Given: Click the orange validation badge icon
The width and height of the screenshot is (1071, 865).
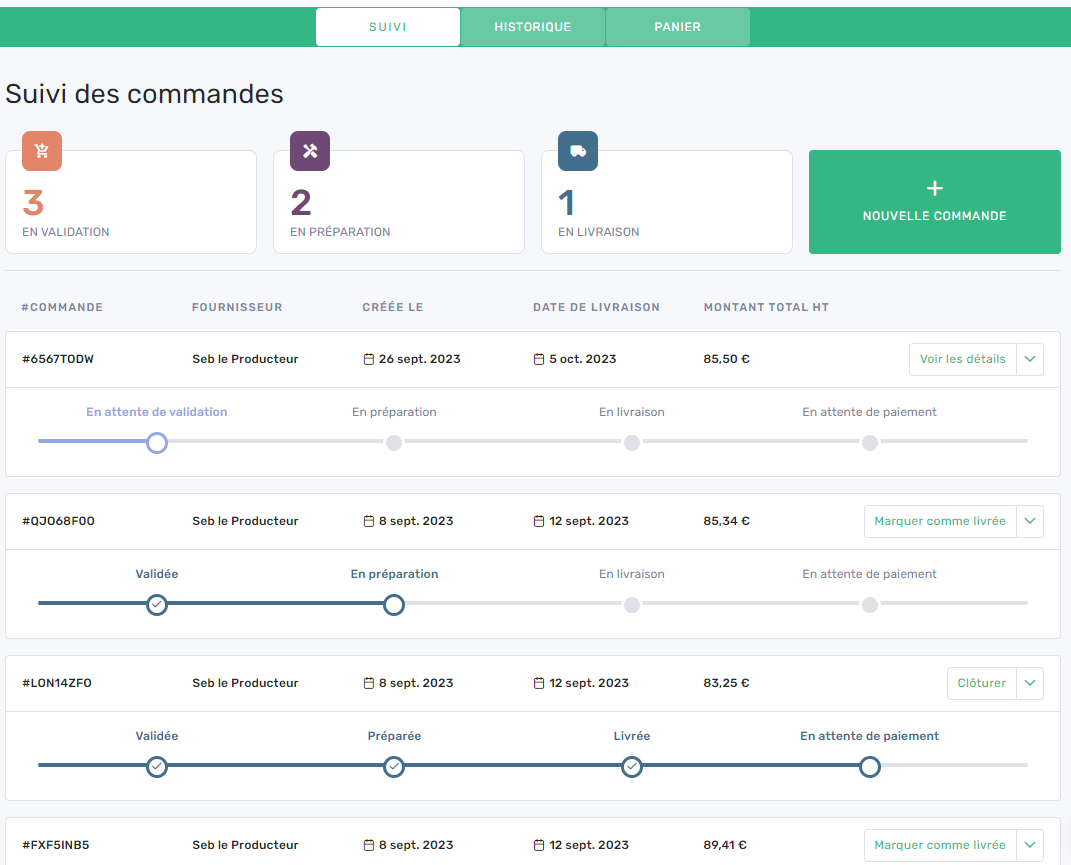Looking at the screenshot, I should (41, 151).
